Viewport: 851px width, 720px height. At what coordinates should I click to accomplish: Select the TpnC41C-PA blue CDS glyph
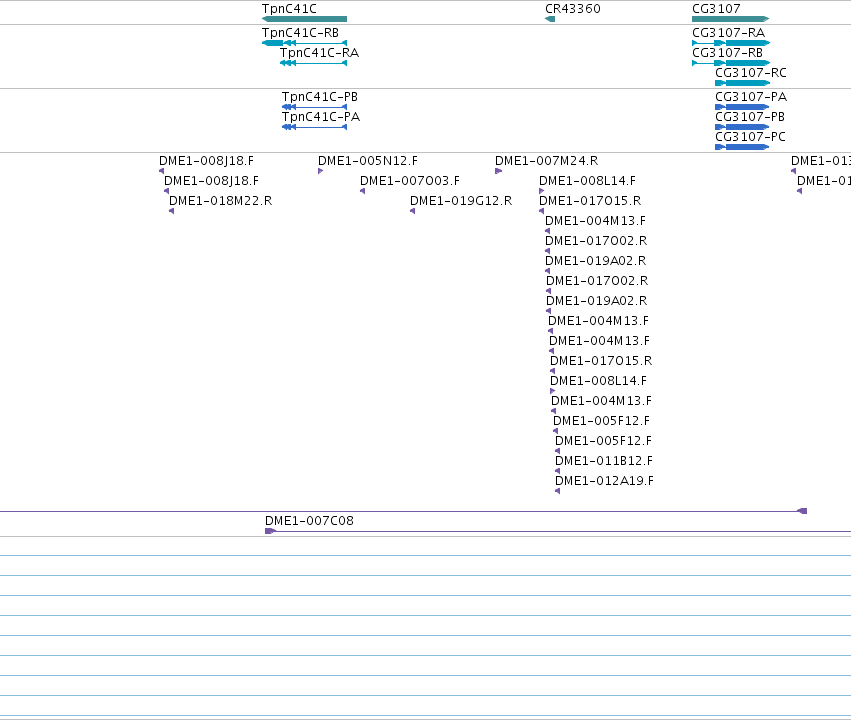[x=314, y=127]
